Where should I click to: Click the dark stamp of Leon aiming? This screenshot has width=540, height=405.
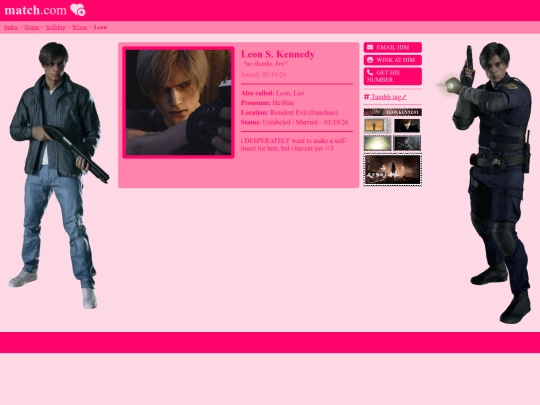pyautogui.click(x=407, y=143)
